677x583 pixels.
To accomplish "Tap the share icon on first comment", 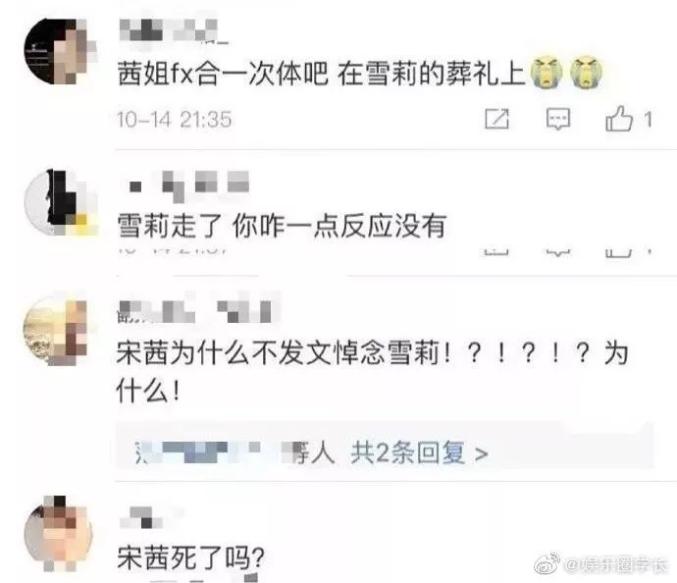I will pyautogui.click(x=497, y=119).
